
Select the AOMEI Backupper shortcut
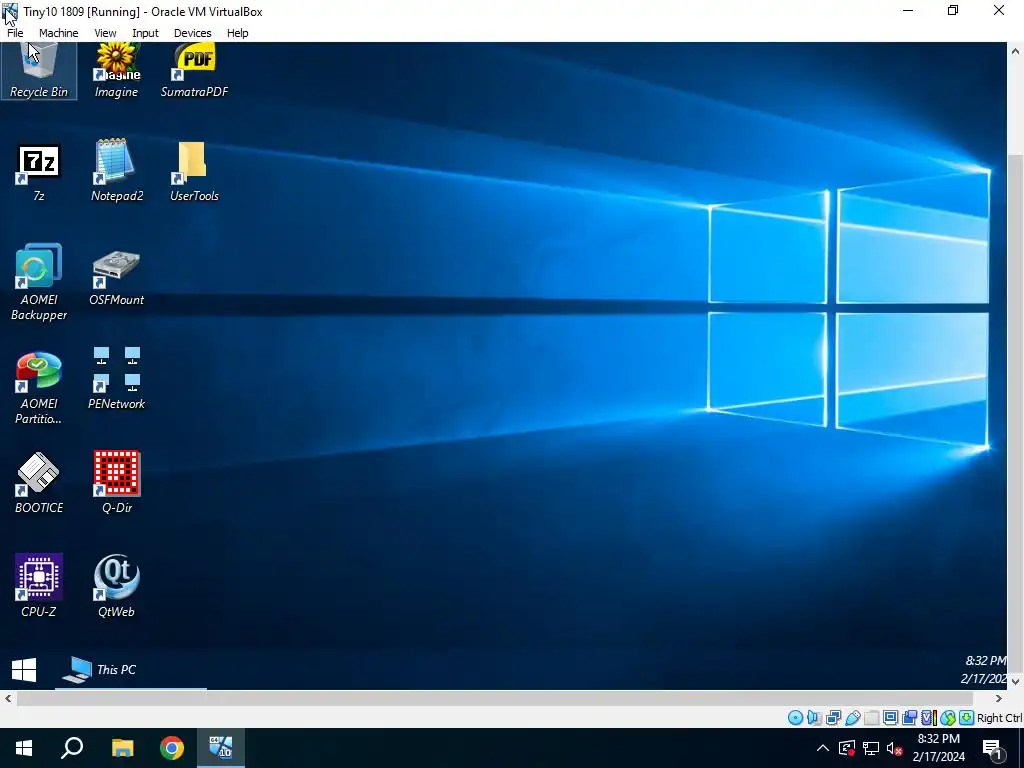39,282
